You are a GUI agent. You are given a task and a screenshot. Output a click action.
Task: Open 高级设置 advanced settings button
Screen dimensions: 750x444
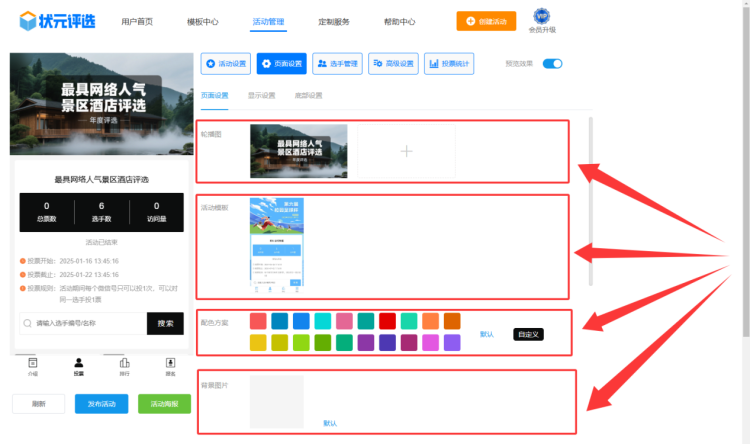click(393, 64)
